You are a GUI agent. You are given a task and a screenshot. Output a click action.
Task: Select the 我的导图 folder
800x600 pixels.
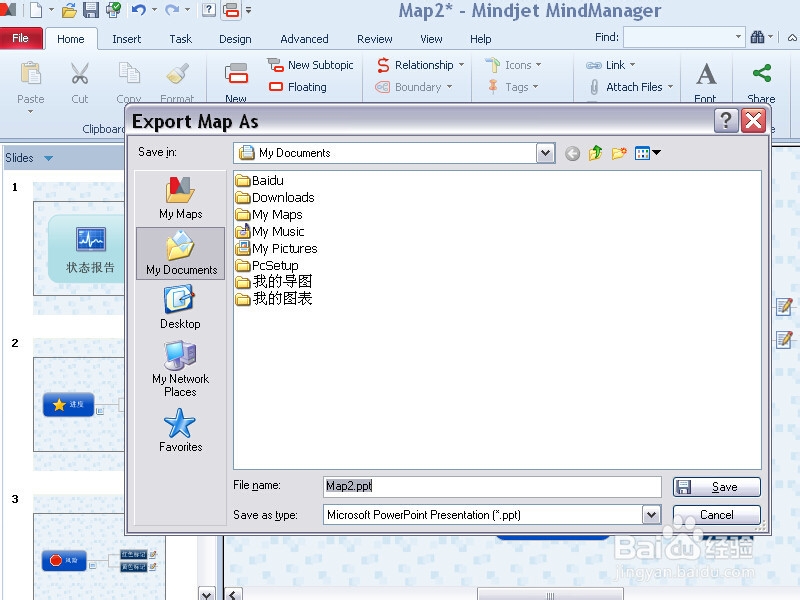(x=274, y=282)
